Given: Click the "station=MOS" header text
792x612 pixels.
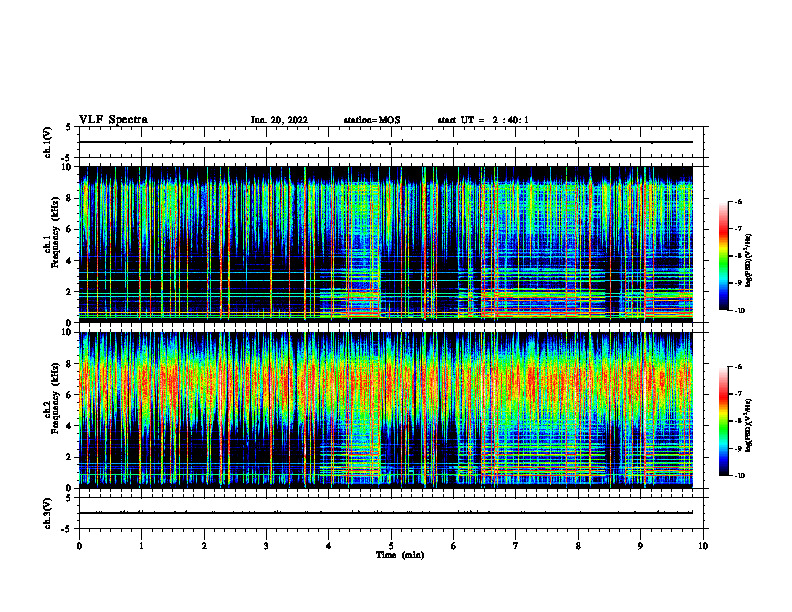Looking at the screenshot, I should click(x=372, y=120).
